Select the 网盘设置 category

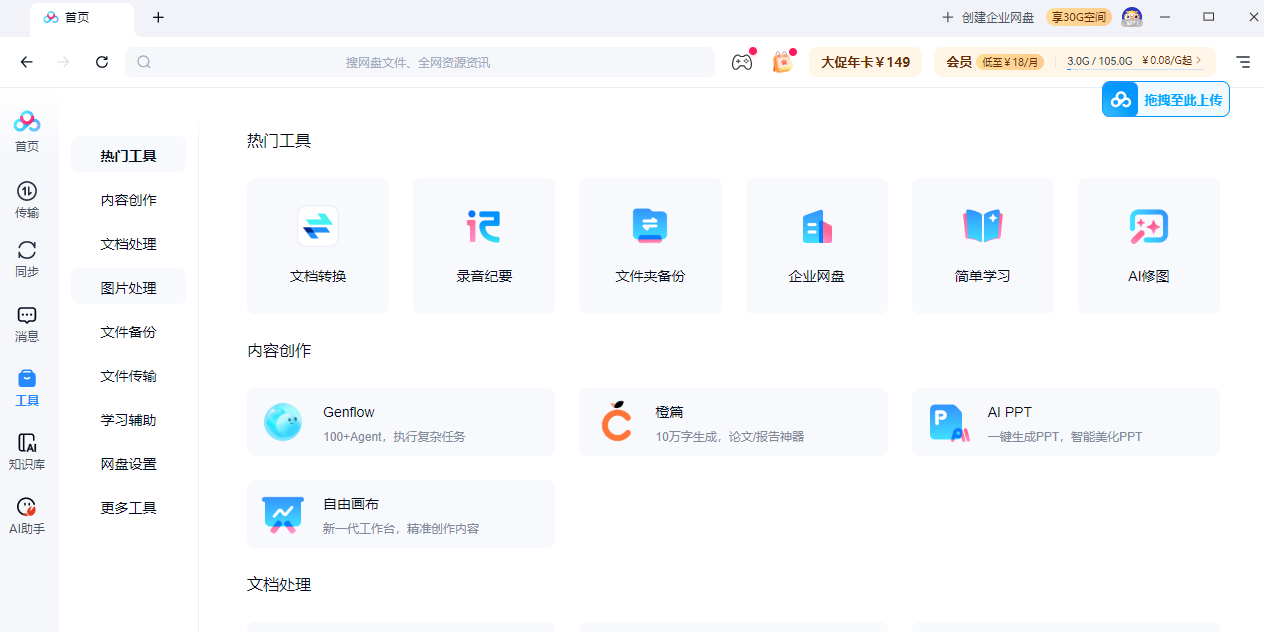(128, 464)
